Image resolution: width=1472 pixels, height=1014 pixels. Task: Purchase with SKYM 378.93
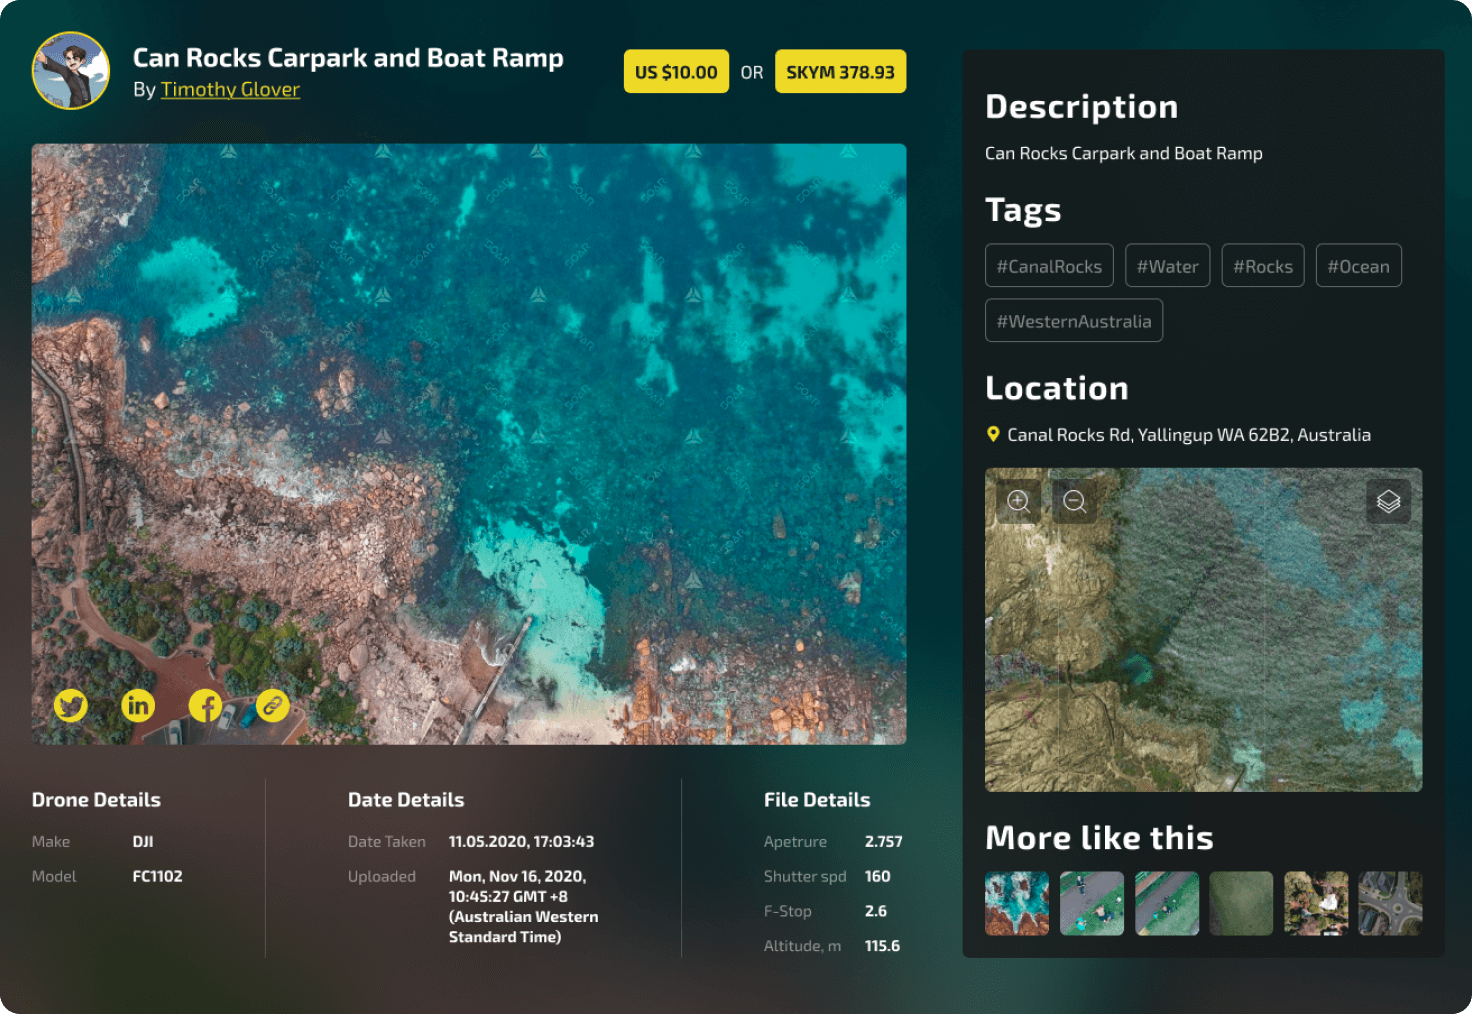point(840,72)
